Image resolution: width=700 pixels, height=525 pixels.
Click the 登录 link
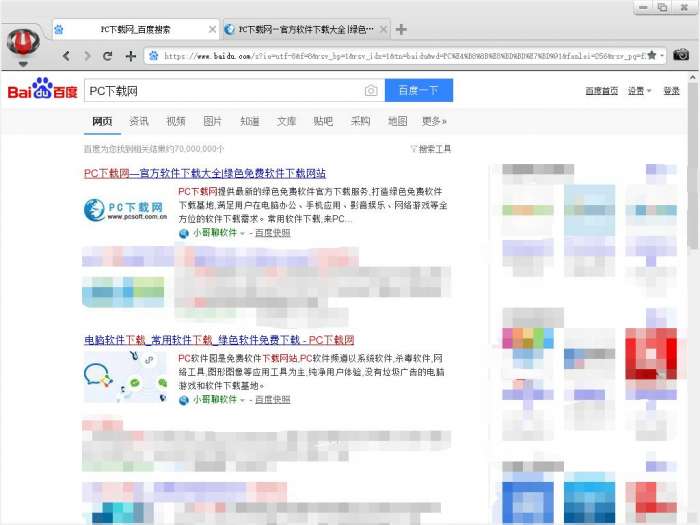tap(671, 91)
